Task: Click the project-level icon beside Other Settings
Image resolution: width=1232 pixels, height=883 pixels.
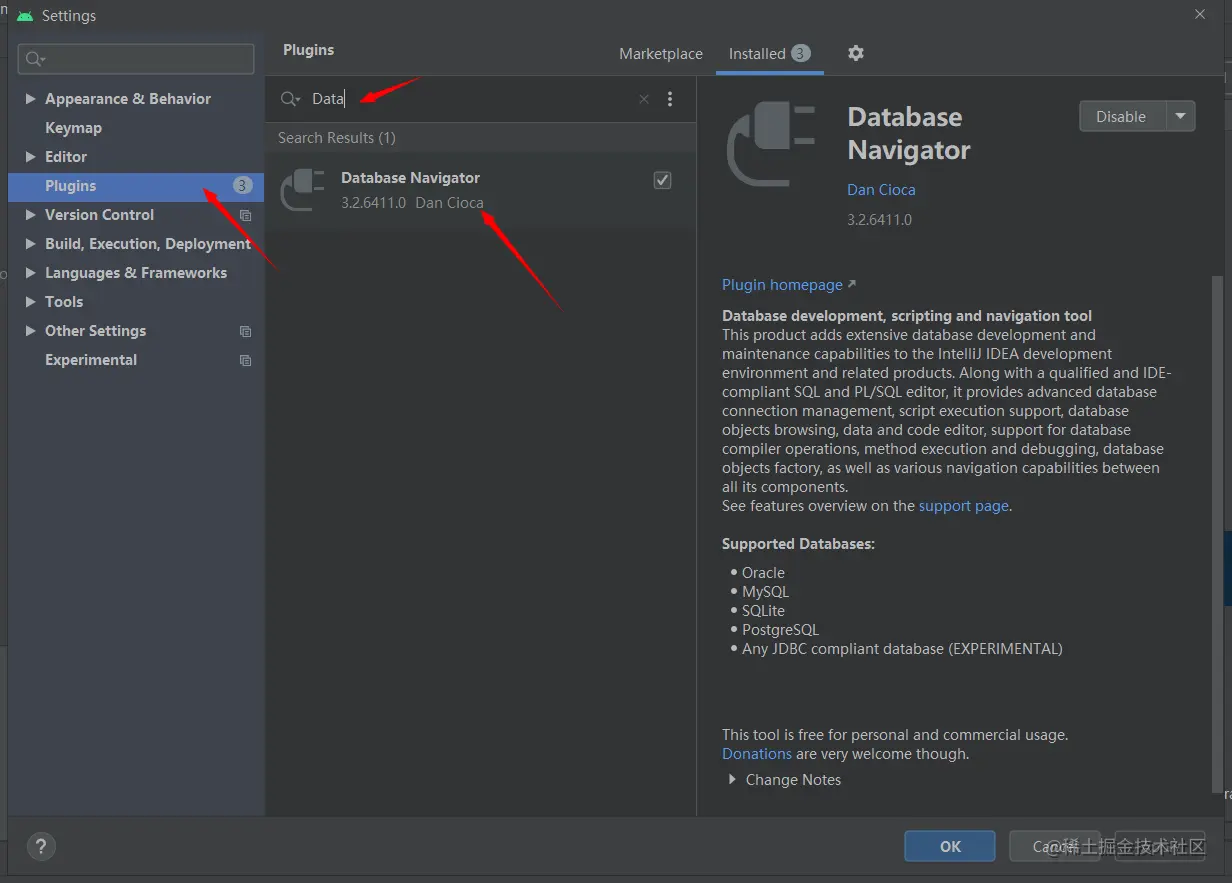Action: (245, 331)
